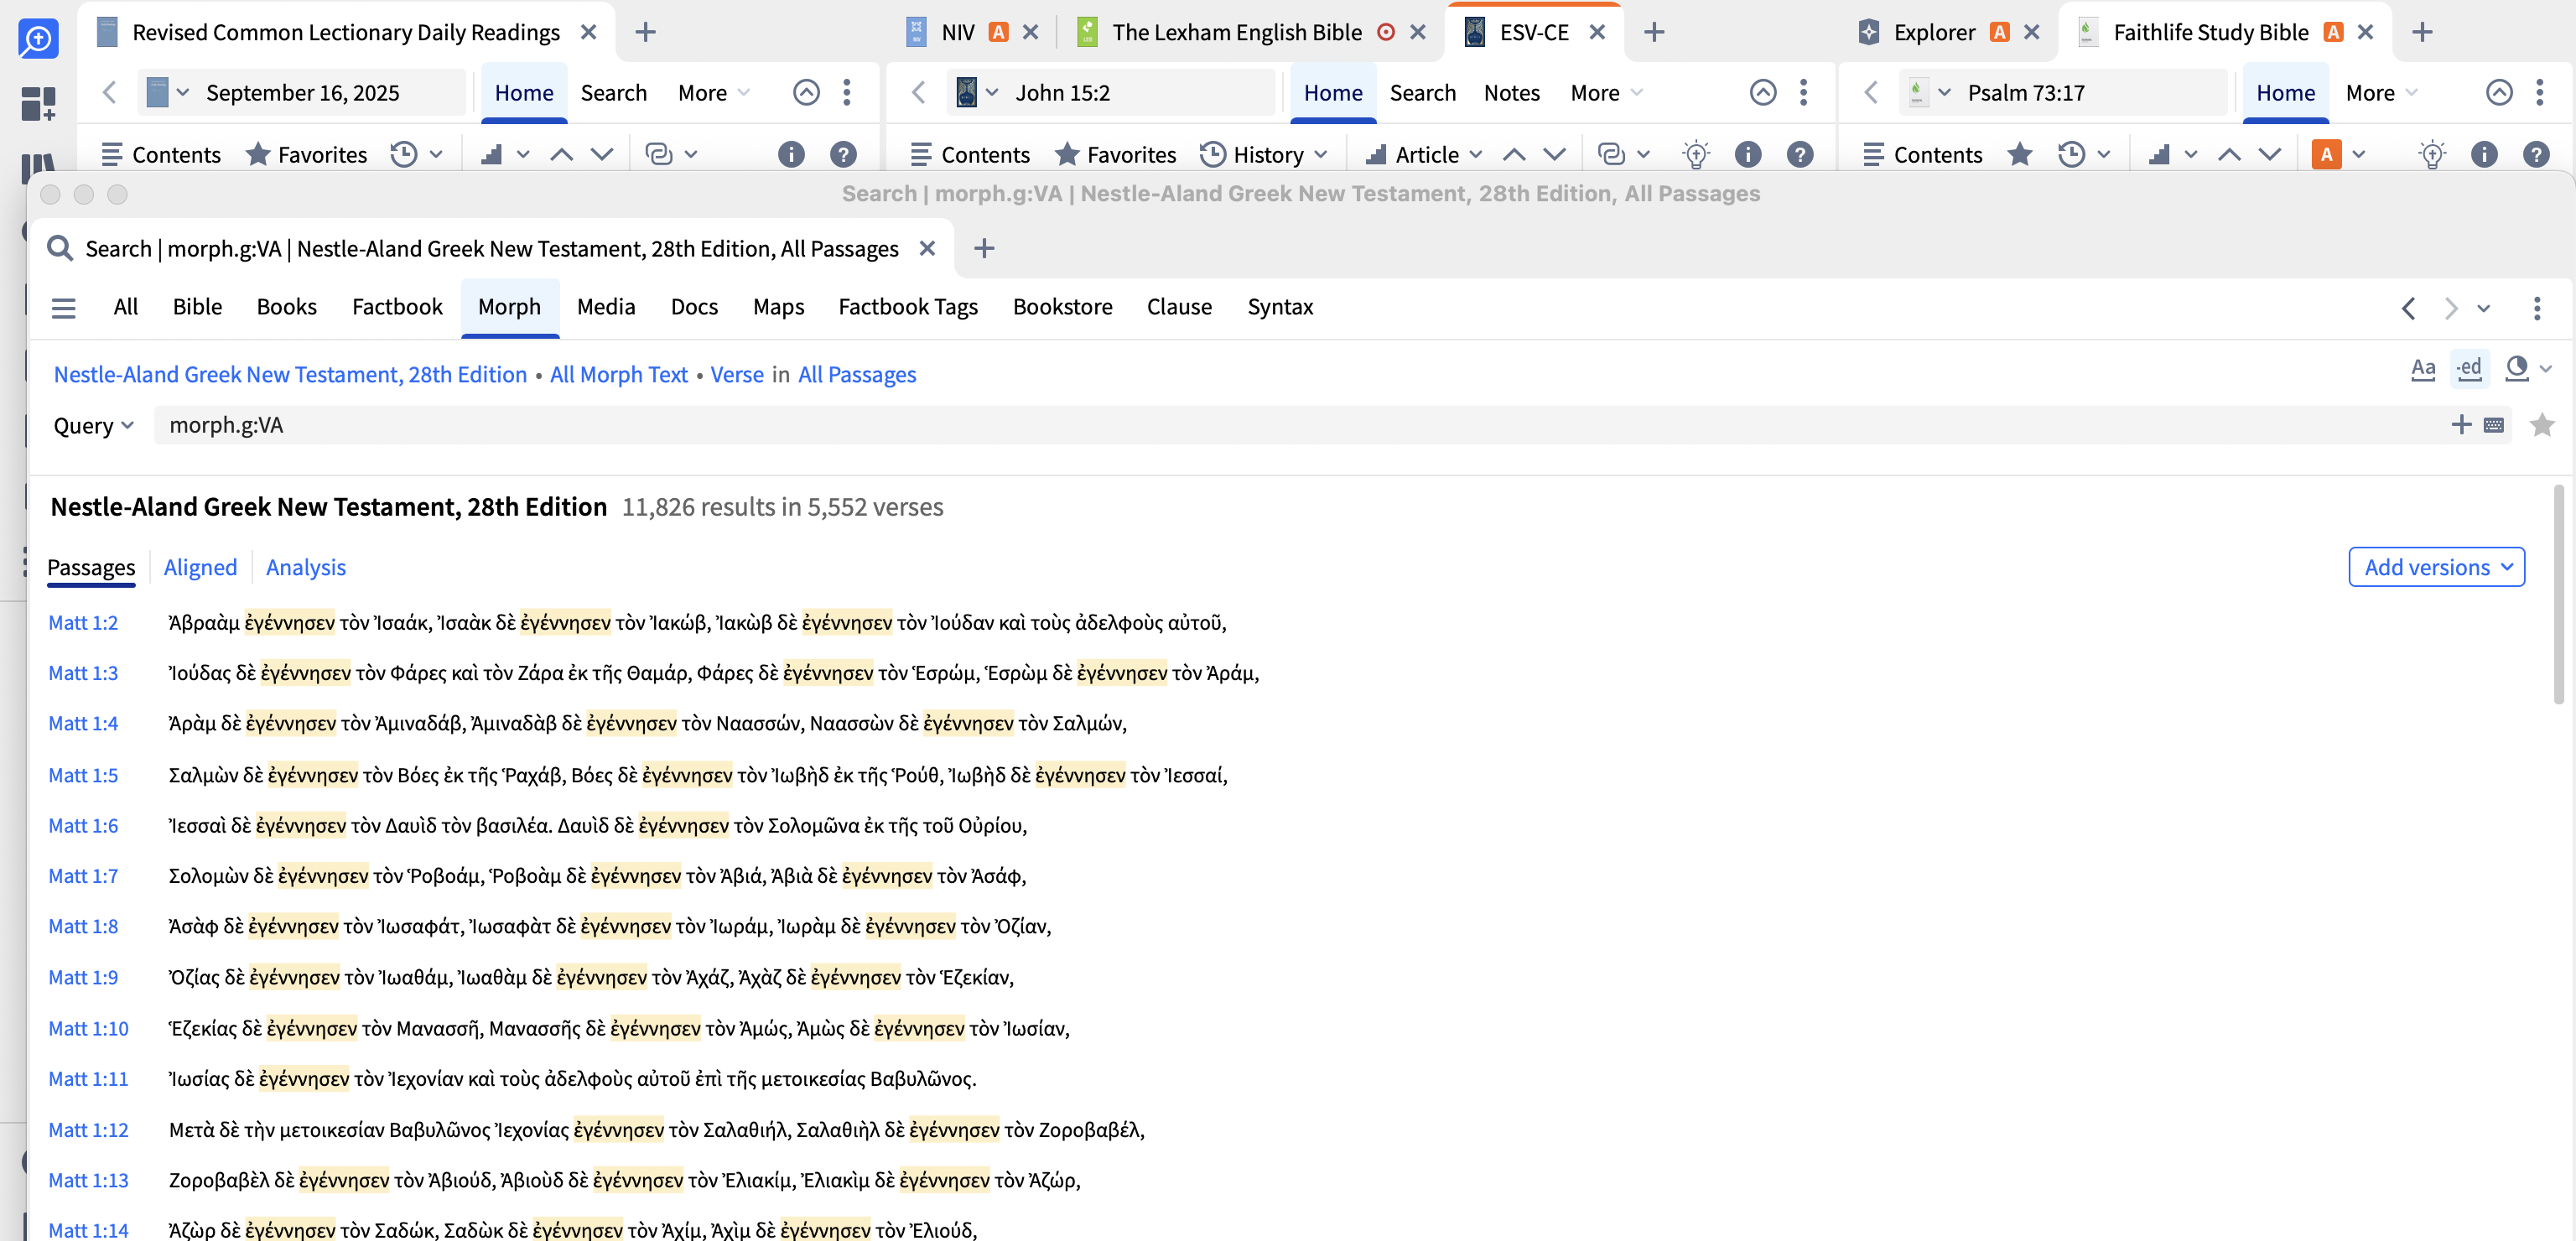The image size is (2576, 1241).
Task: Expand the Article navigation dropdown
Action: tap(1476, 154)
